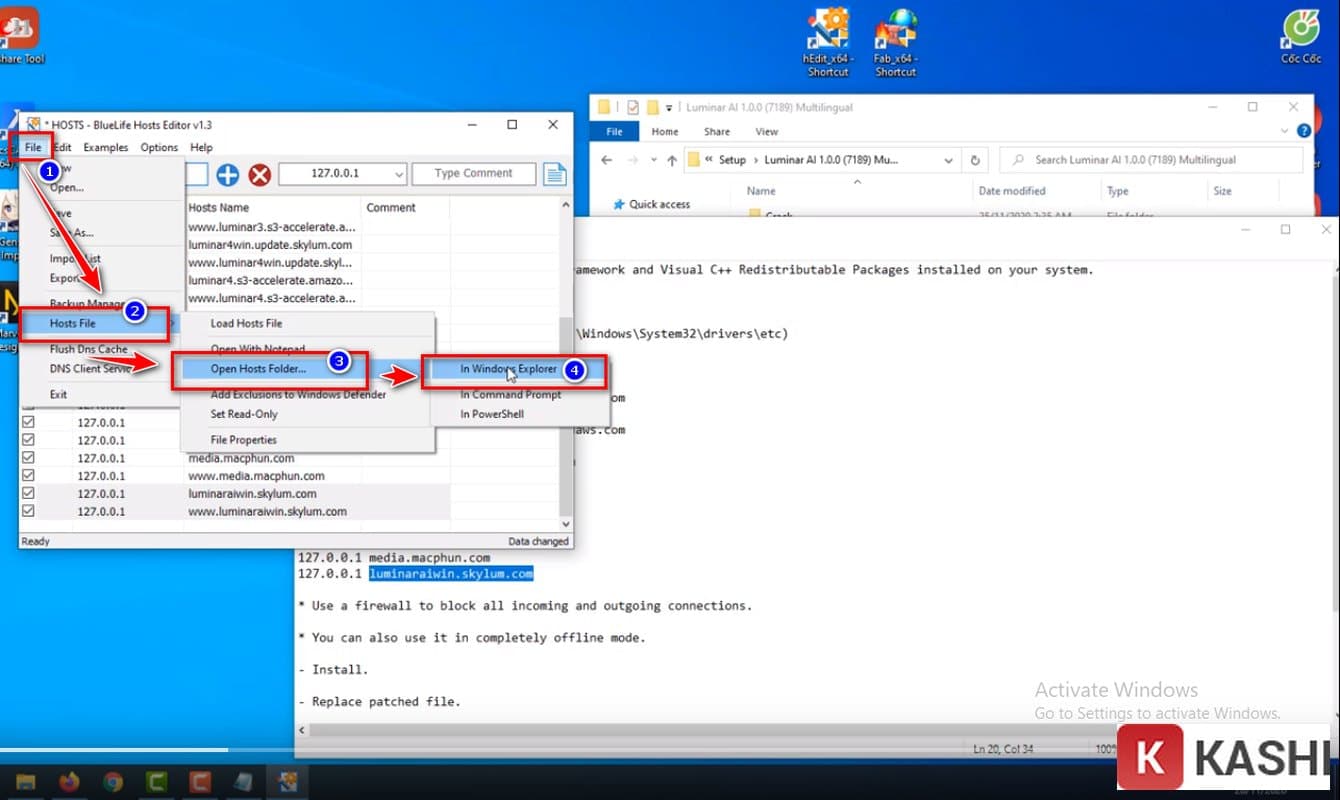This screenshot has width=1340, height=800.
Task: Open the Share tab in Explorer
Action: click(x=717, y=131)
